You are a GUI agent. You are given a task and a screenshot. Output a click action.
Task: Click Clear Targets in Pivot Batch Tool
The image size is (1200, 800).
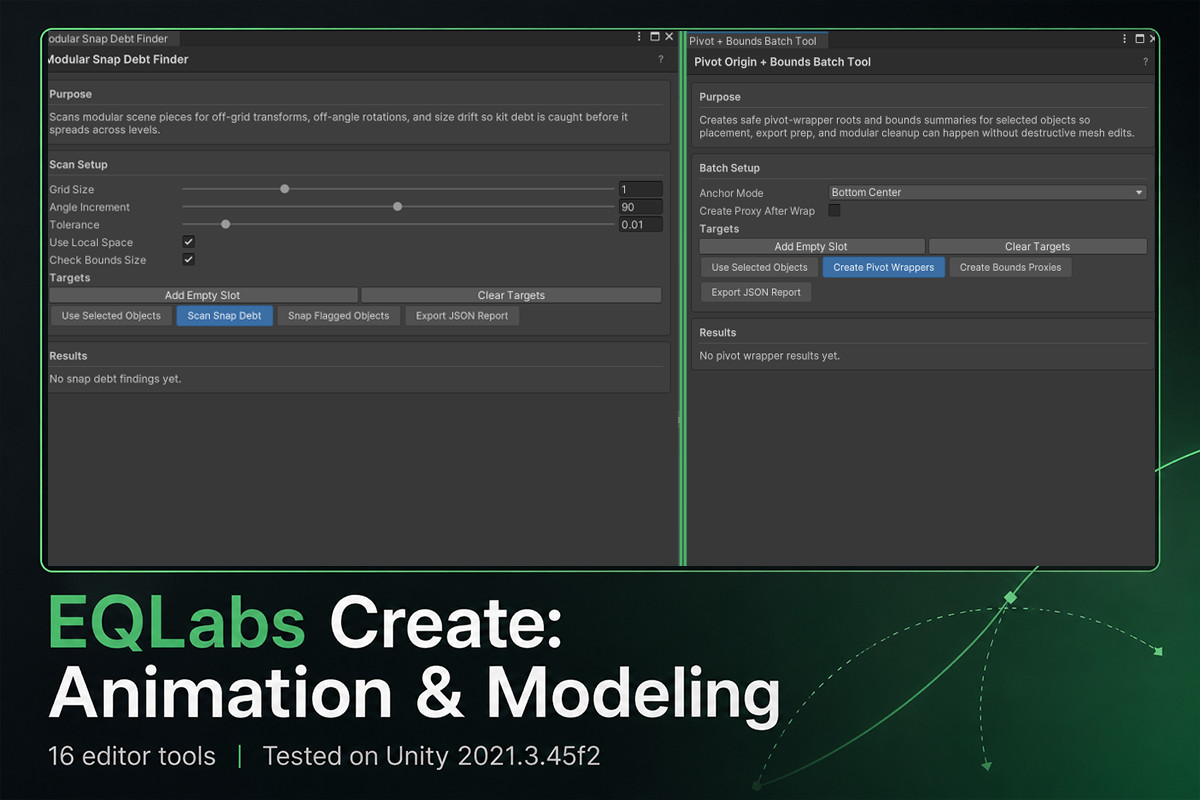coord(1037,246)
